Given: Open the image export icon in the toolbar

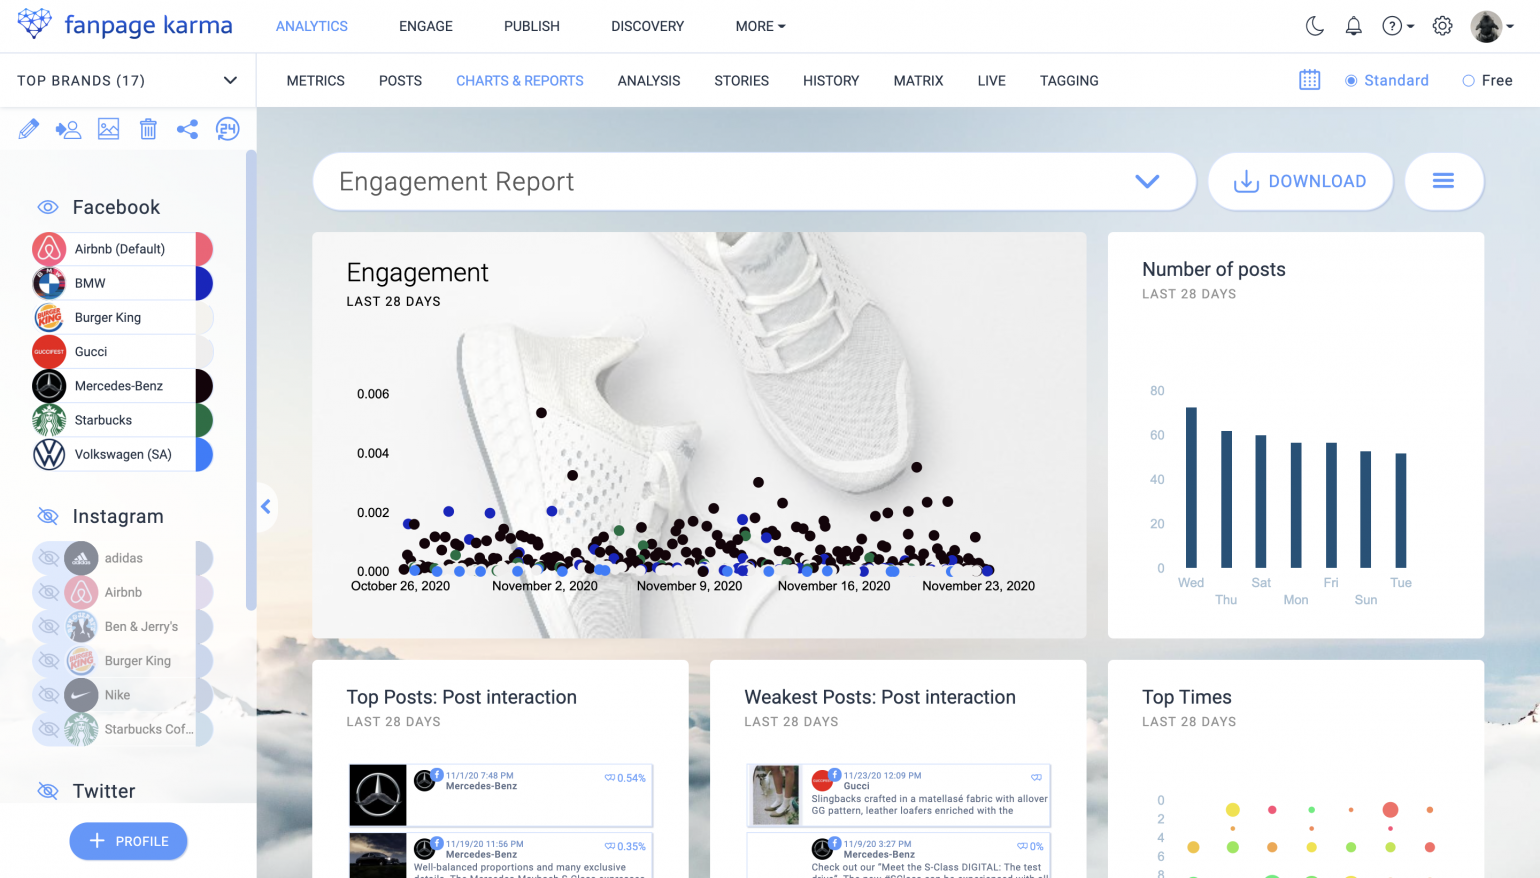Looking at the screenshot, I should (108, 129).
